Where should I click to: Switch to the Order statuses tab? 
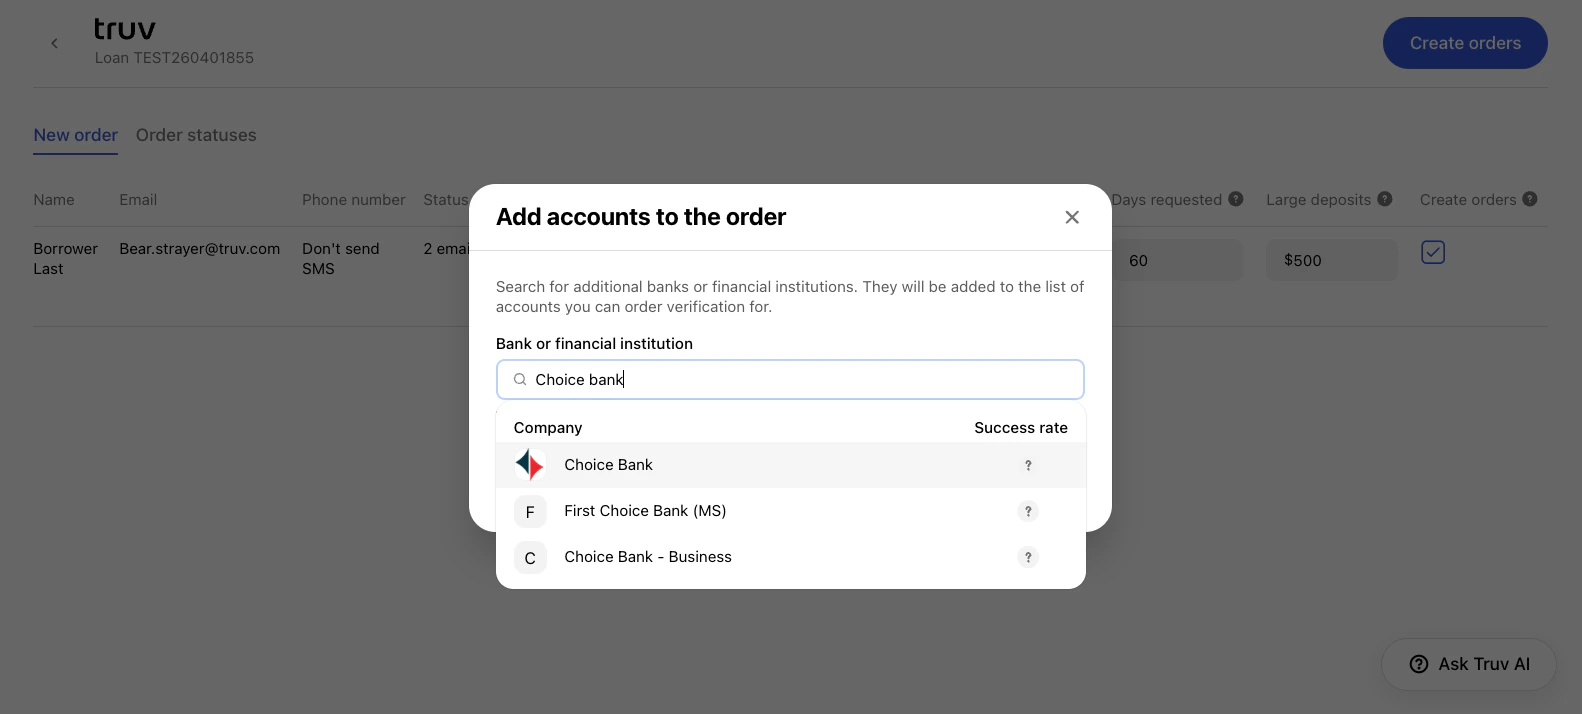point(196,135)
